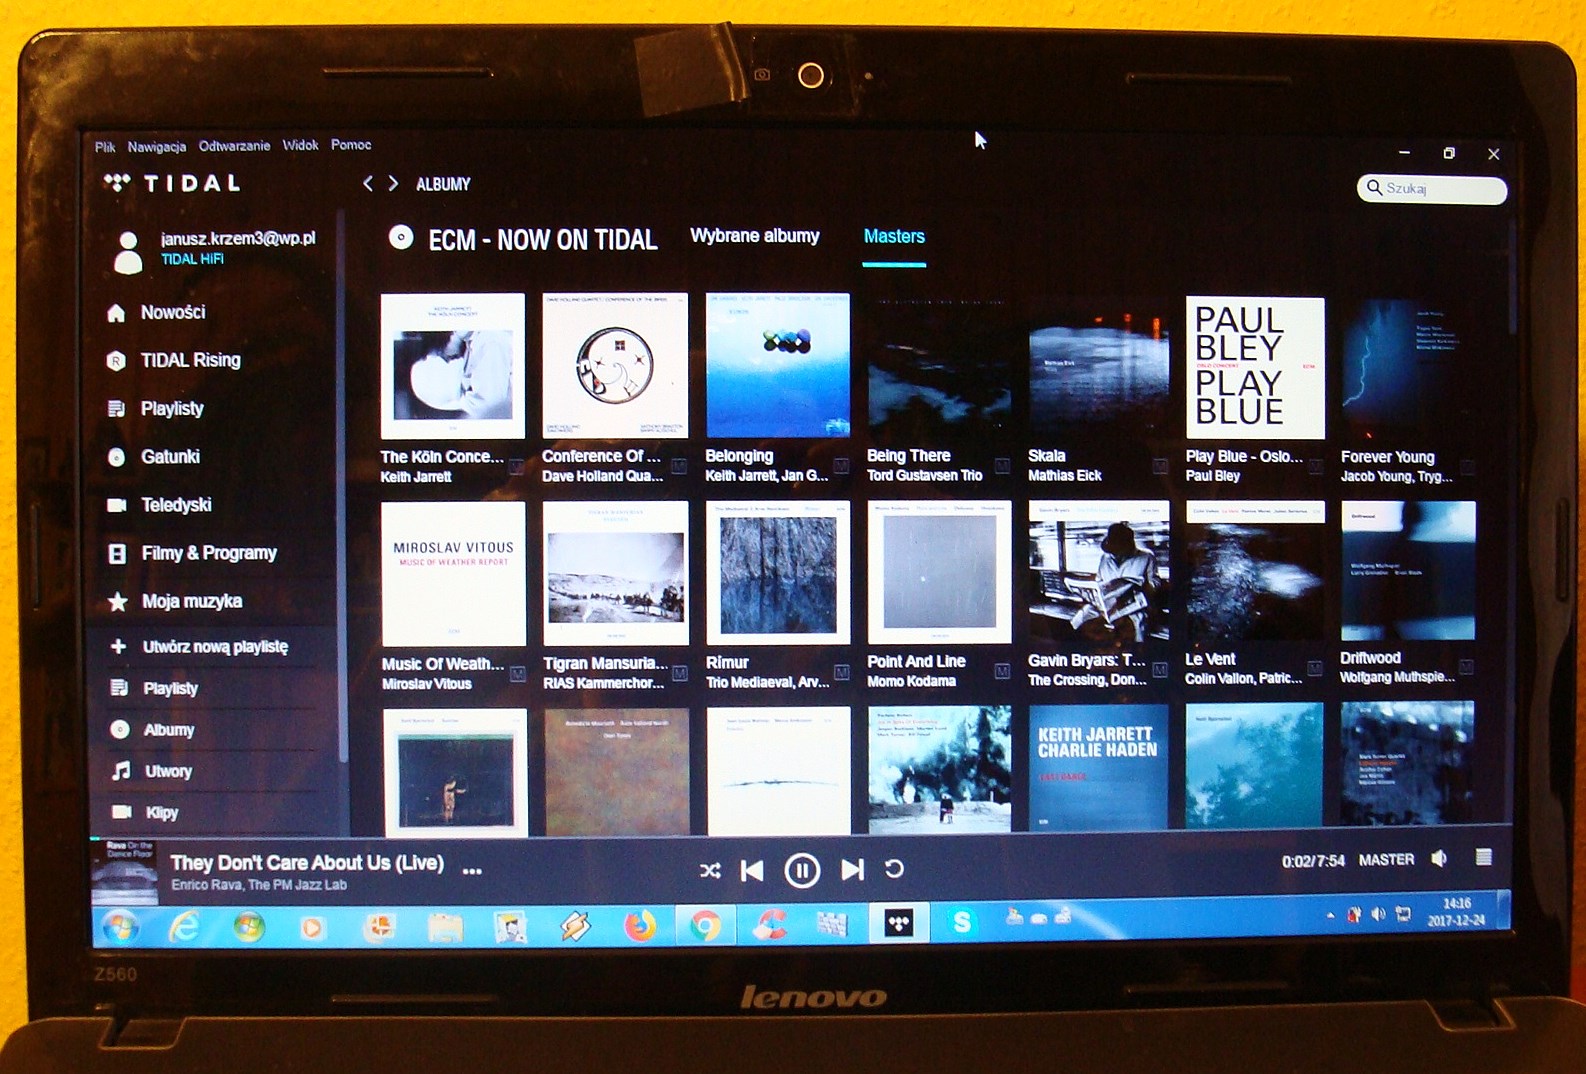
Task: Go back with the left chevron
Action: click(368, 183)
